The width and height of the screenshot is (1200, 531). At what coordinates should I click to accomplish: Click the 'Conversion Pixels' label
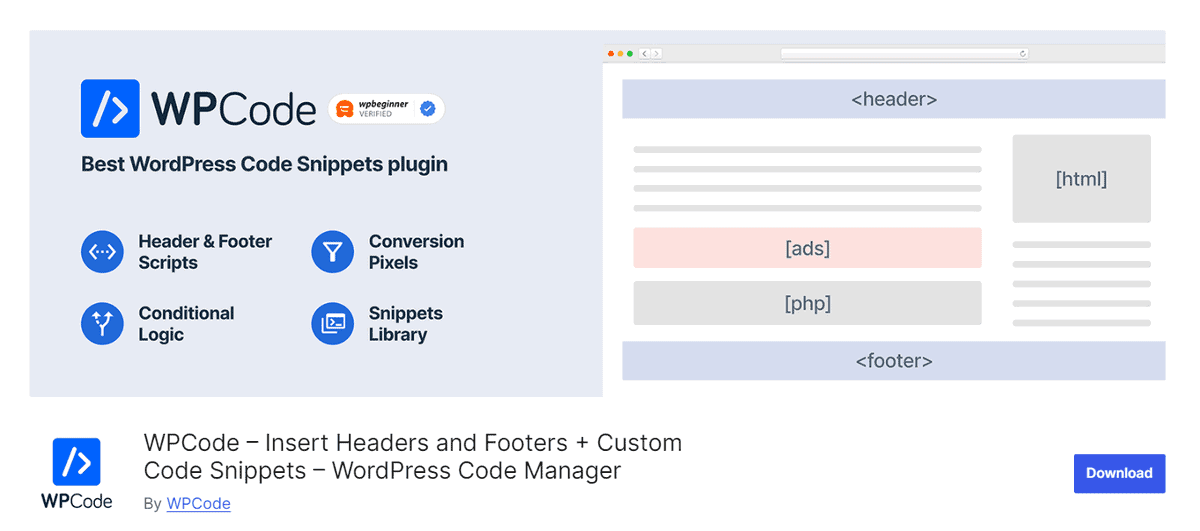[x=416, y=252]
